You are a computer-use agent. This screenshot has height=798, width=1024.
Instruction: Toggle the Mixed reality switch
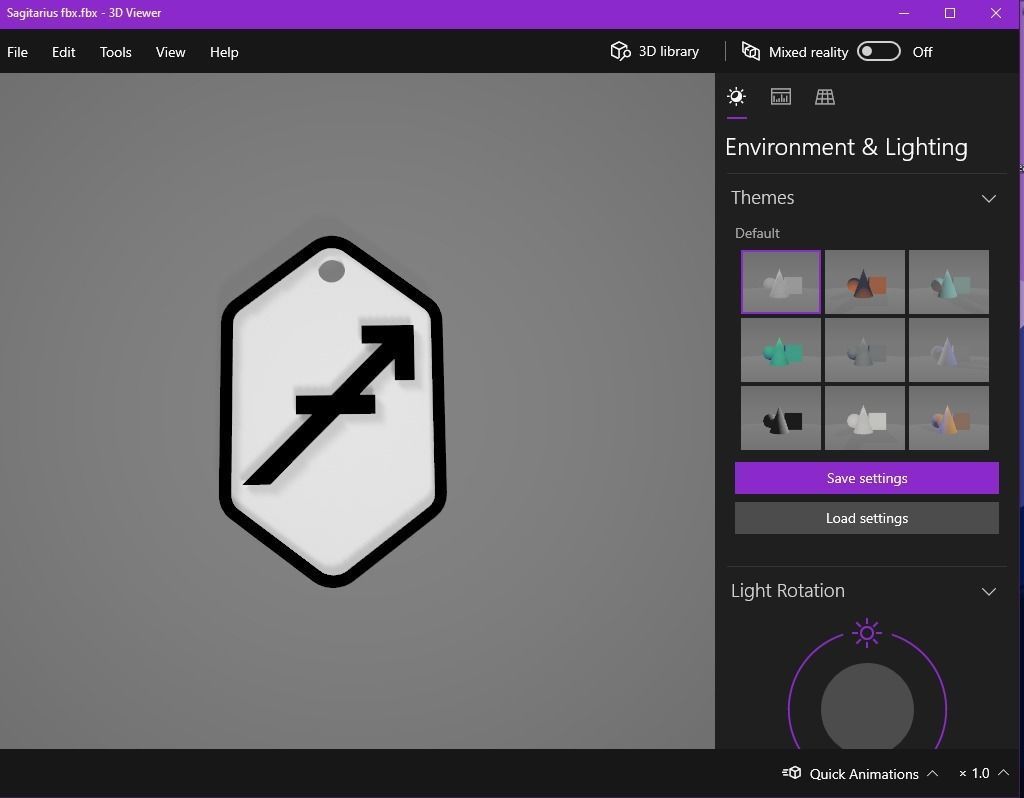(x=878, y=52)
